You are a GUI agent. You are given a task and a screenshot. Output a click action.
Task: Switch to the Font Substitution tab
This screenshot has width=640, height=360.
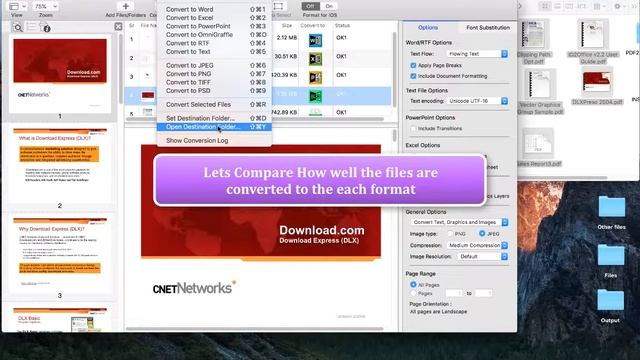click(x=488, y=27)
